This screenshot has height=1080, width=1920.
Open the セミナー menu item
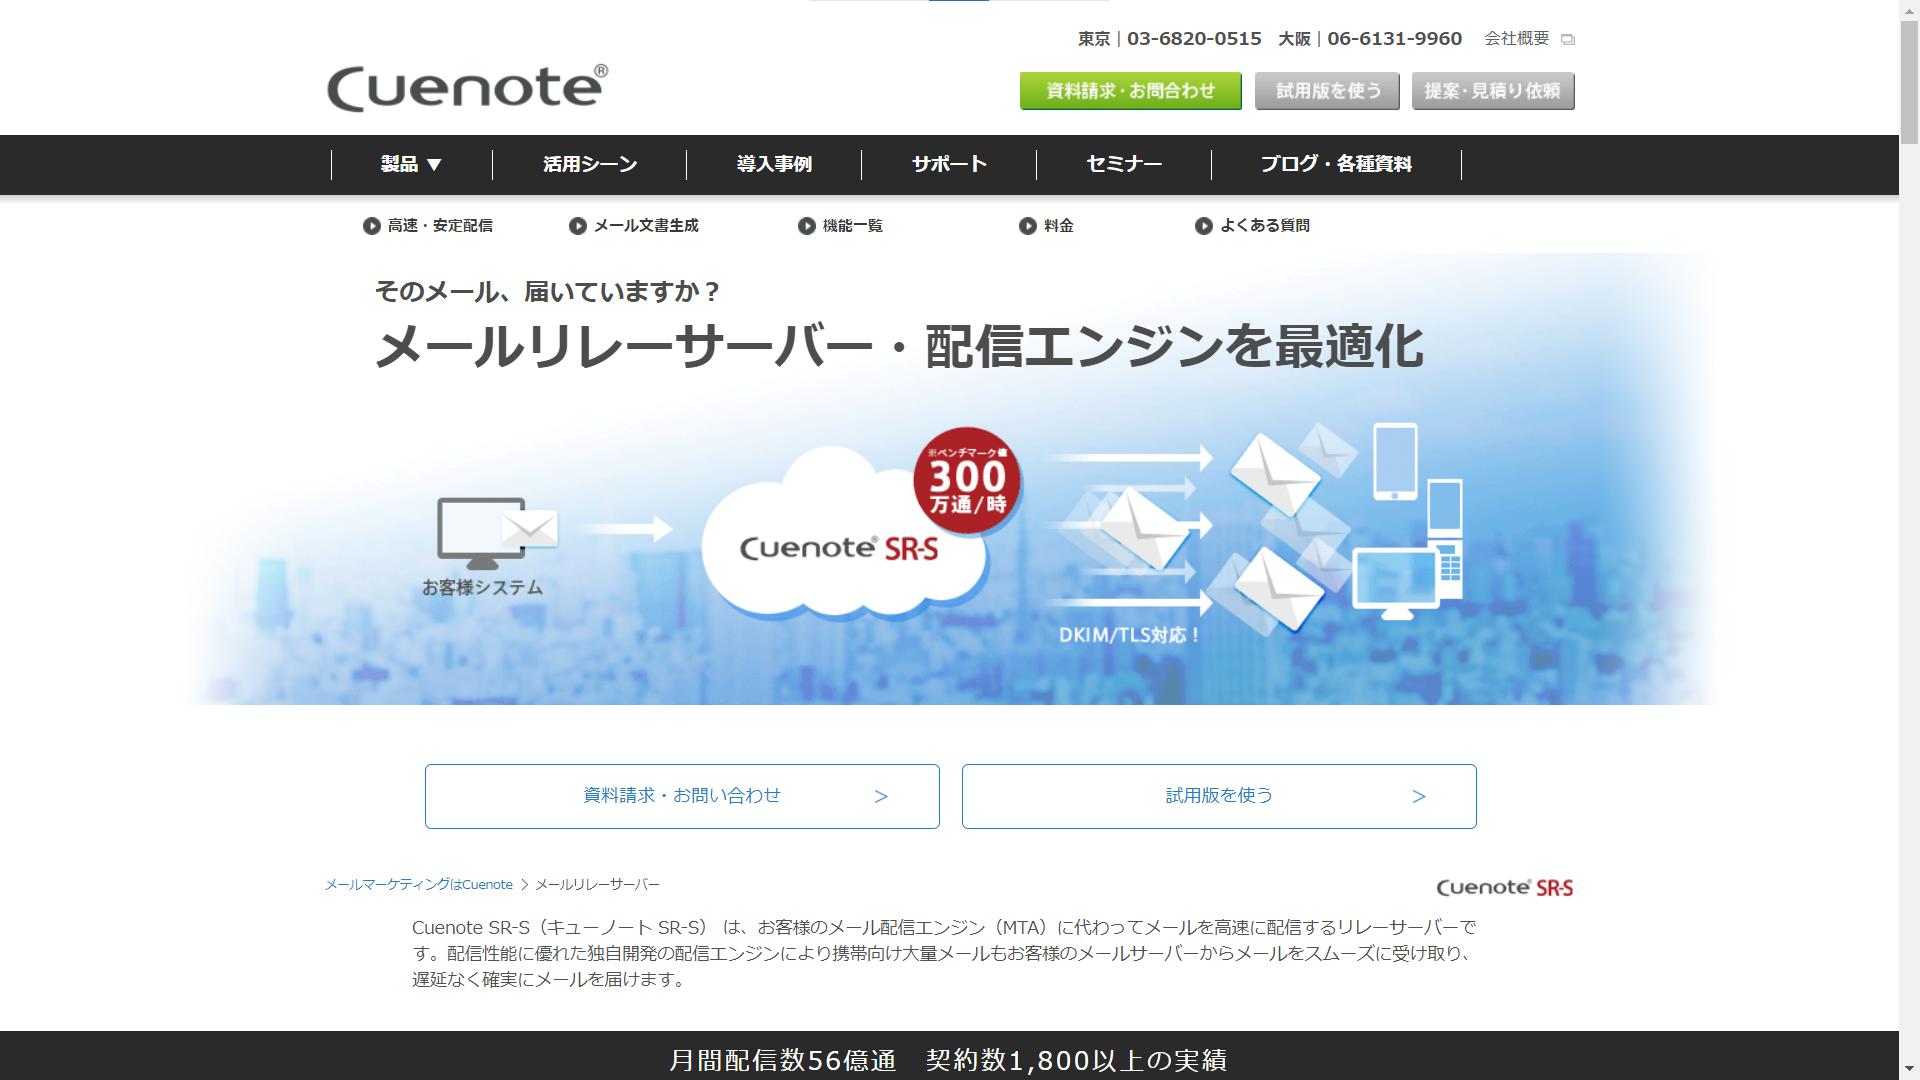pyautogui.click(x=1124, y=164)
